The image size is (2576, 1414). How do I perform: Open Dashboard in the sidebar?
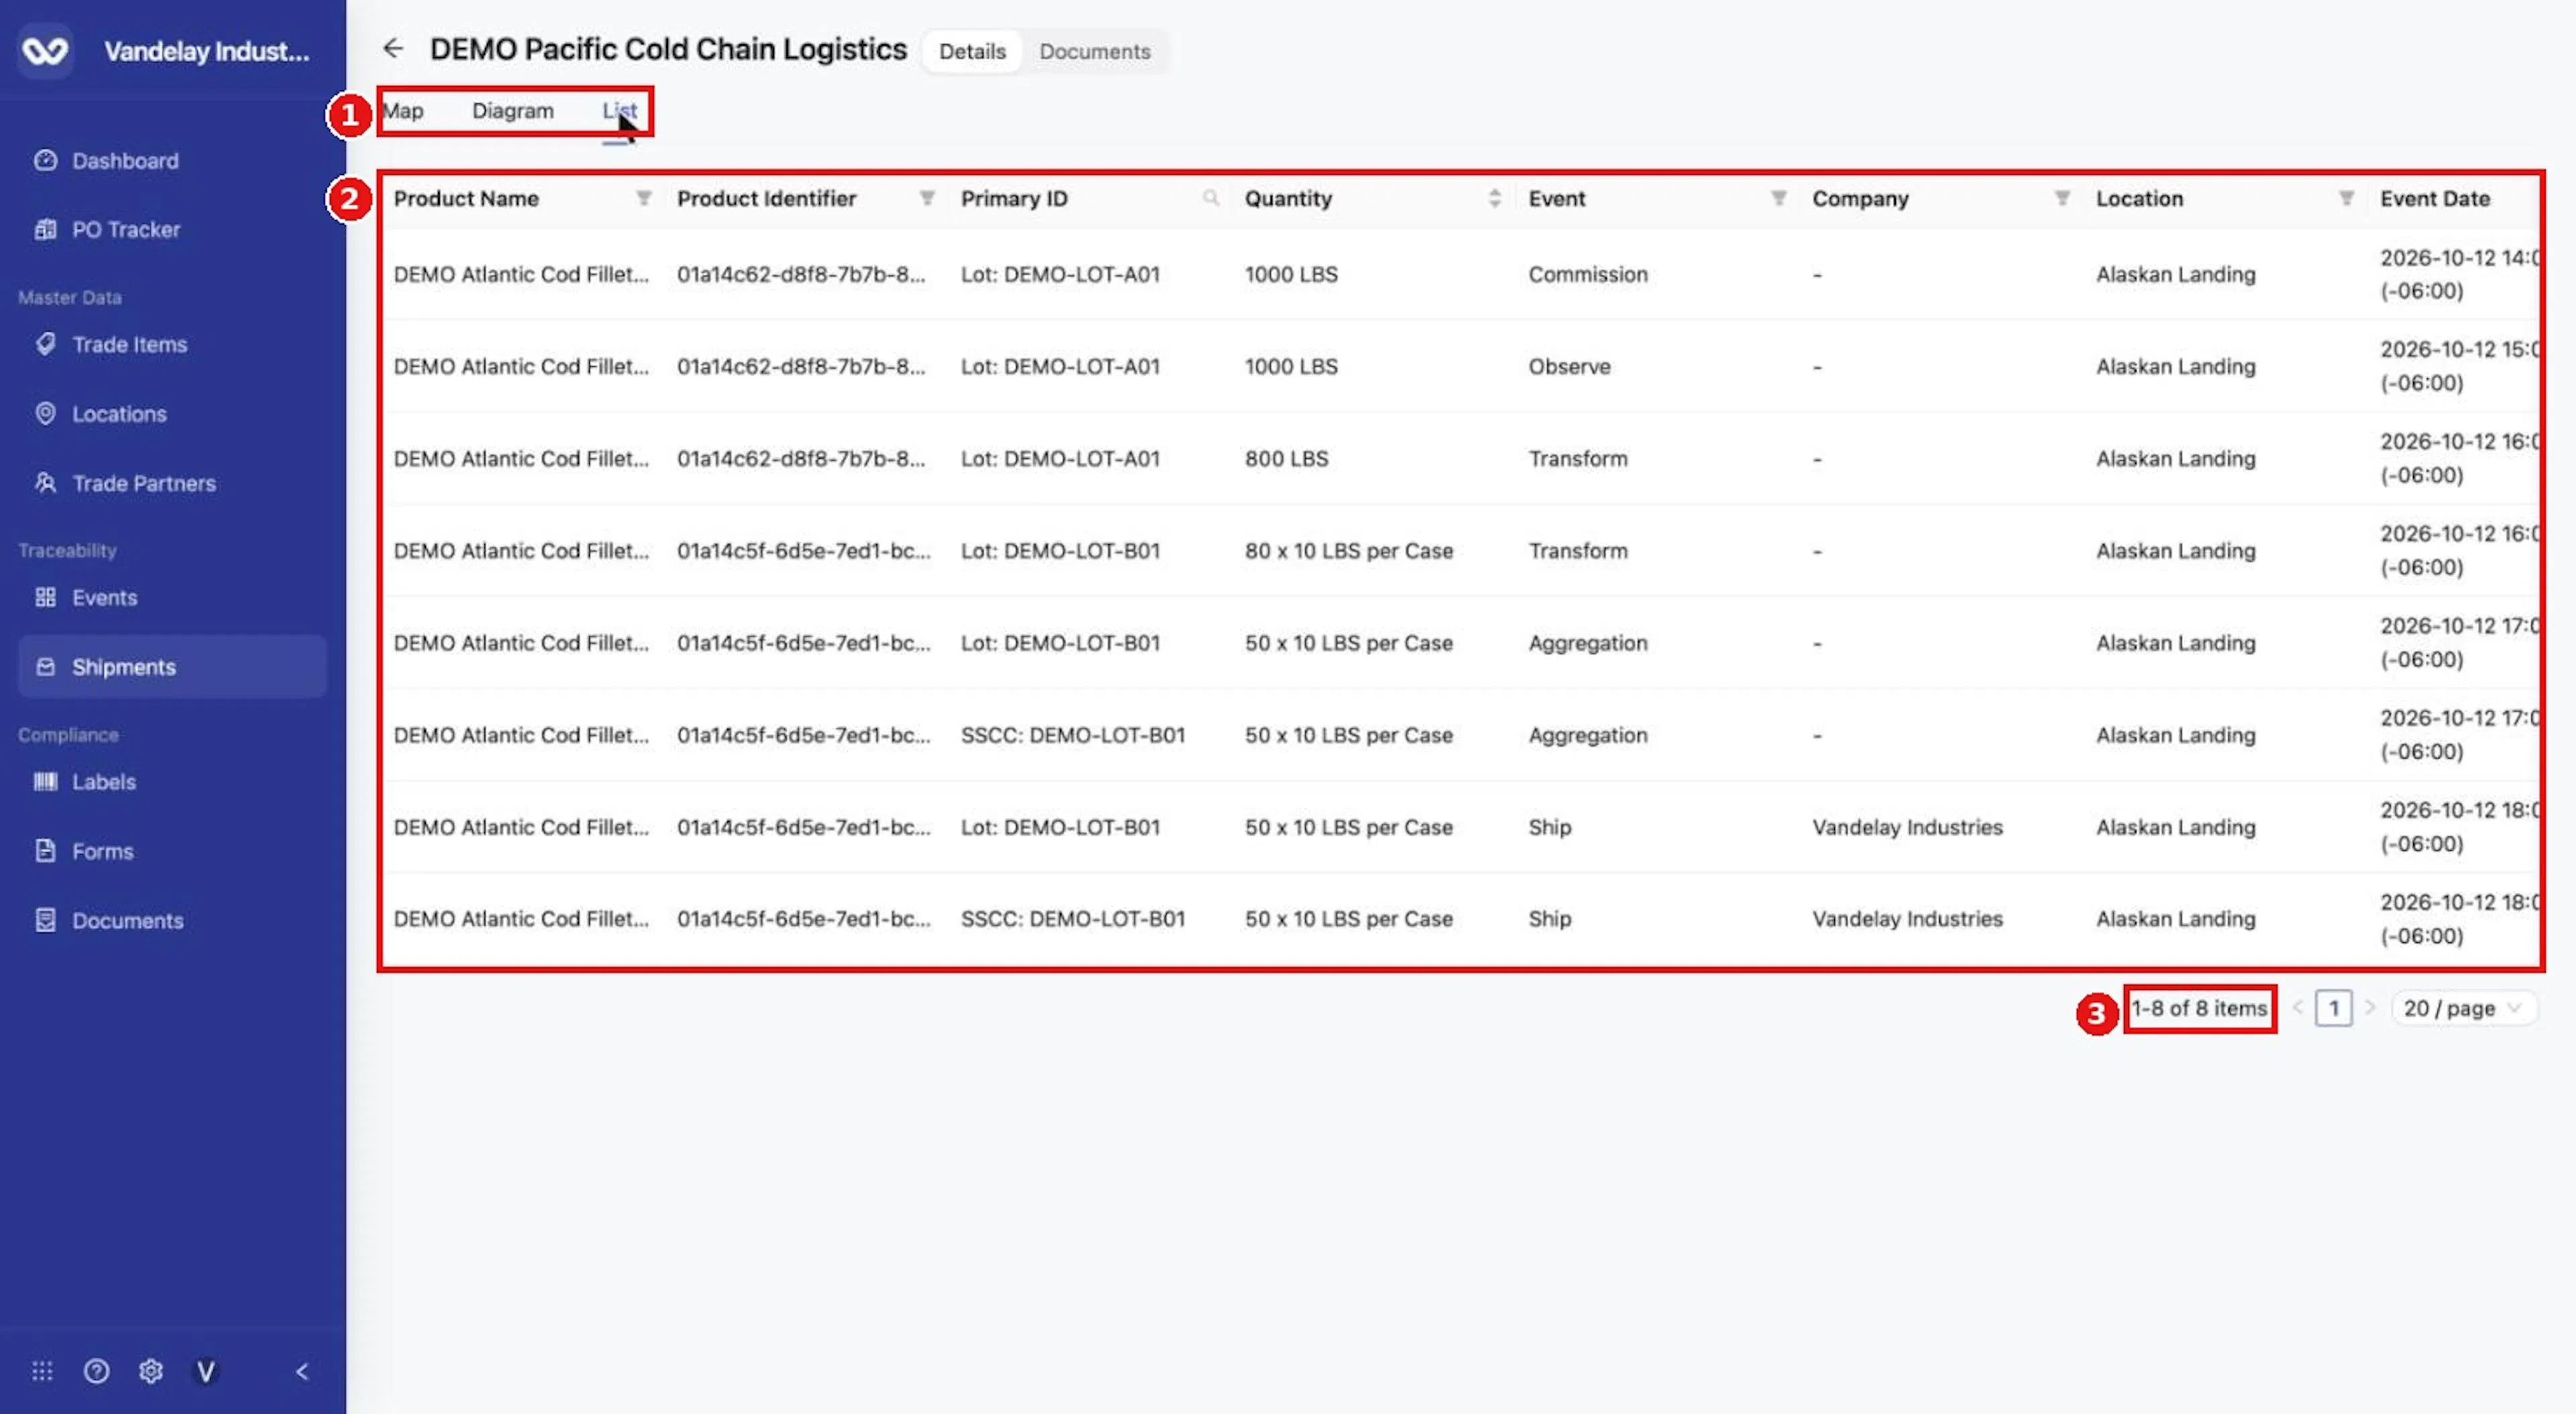point(172,160)
